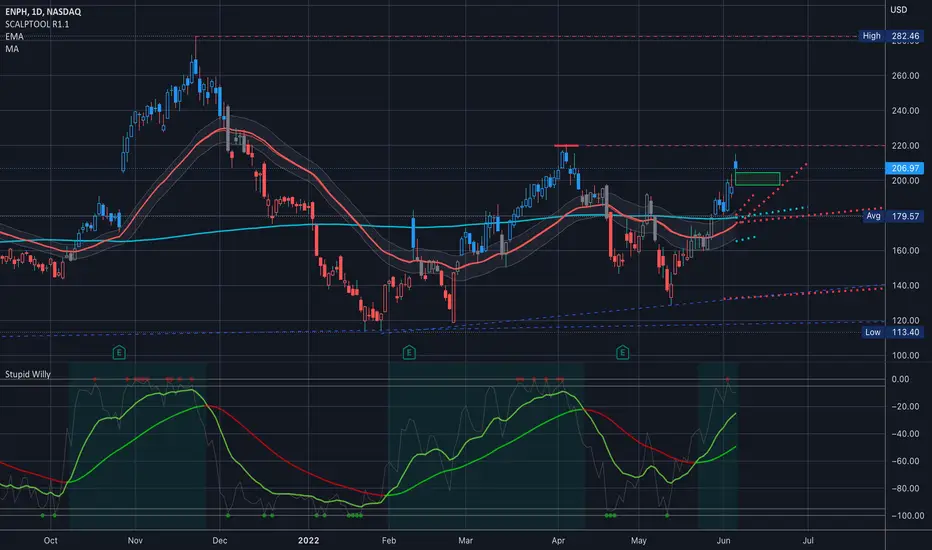Select the SCALPTOOL R1.1 indicator label
932x550 pixels.
pyautogui.click(x=37, y=24)
